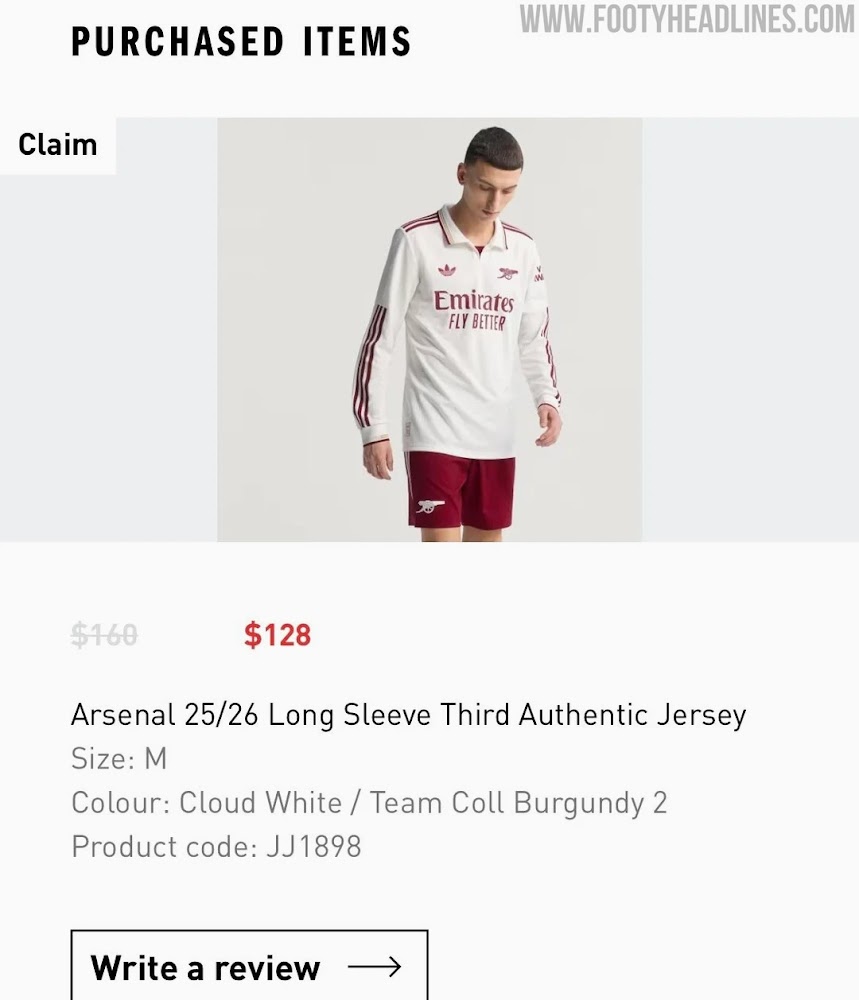Open the Arsenal 25/26 Long Sleeve Third Authentic Jersey title
This screenshot has height=1000, width=859.
click(408, 715)
